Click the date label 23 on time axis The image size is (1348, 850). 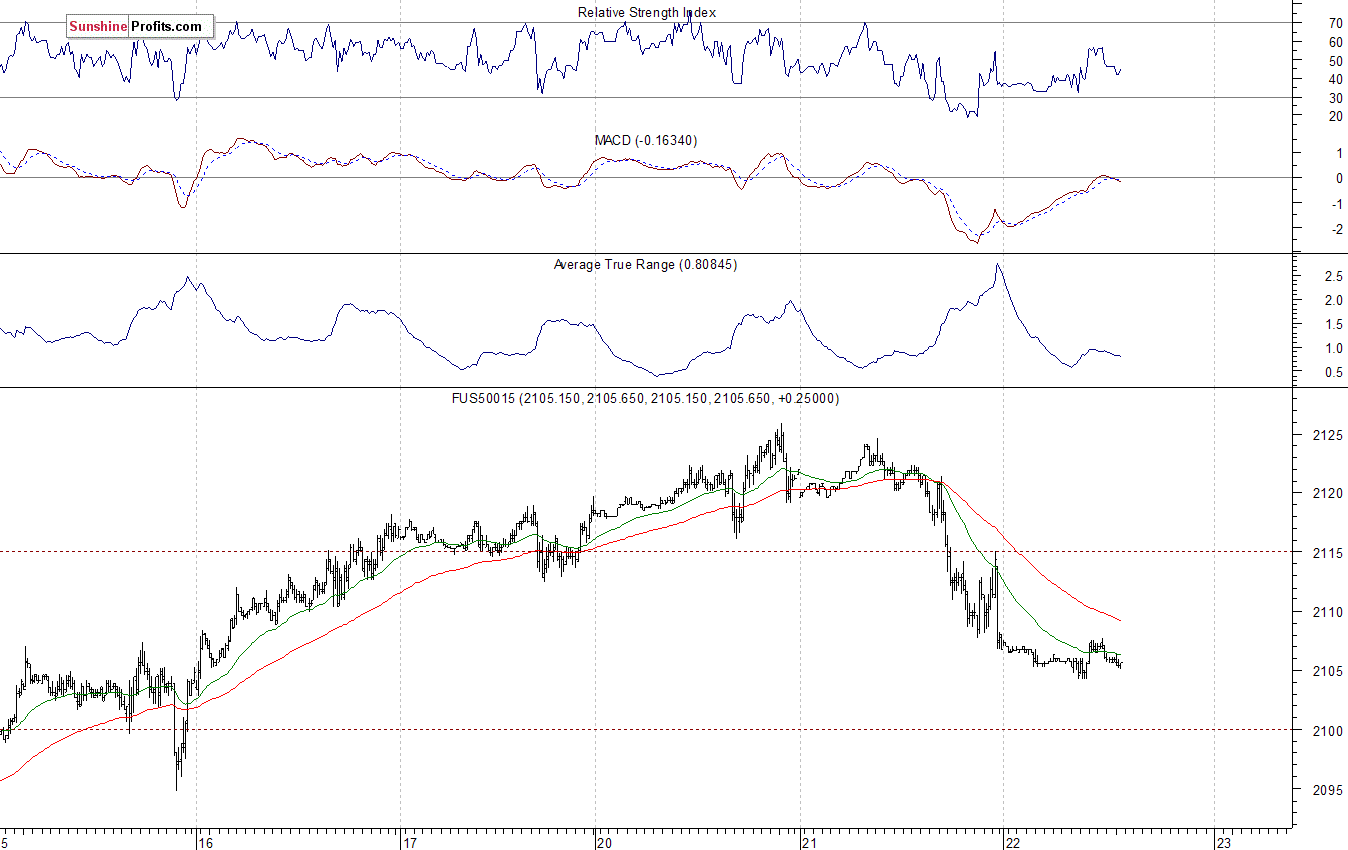tap(1222, 842)
